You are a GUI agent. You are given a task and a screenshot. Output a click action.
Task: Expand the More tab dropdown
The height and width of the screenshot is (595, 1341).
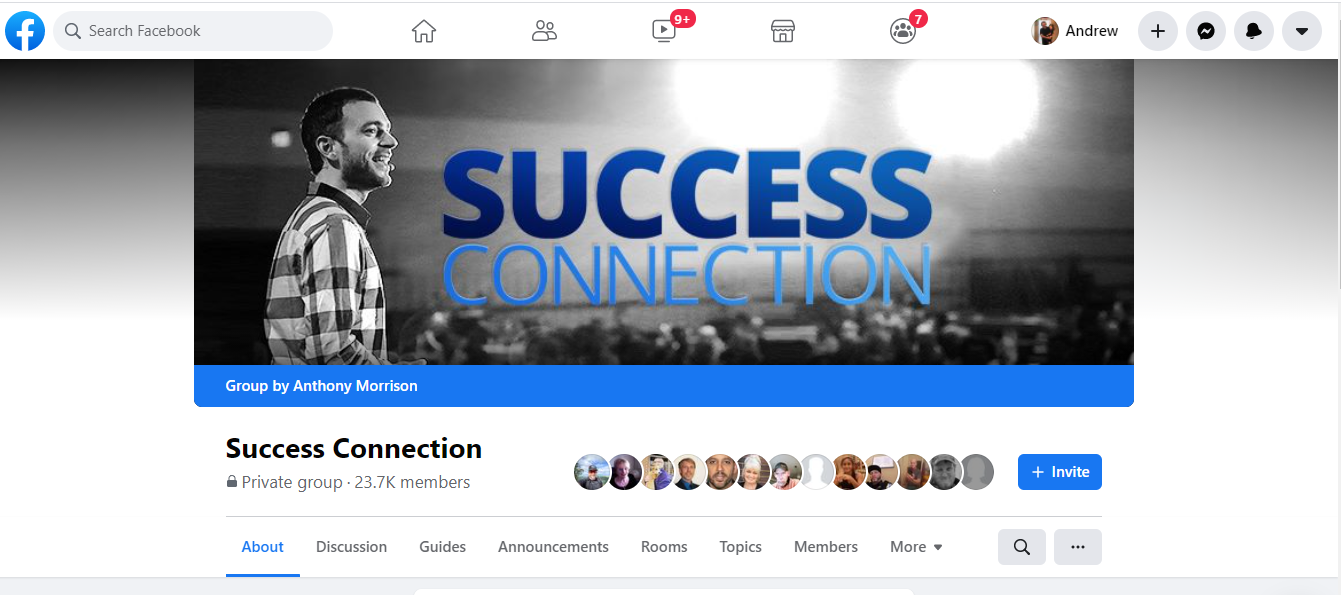[x=916, y=547]
